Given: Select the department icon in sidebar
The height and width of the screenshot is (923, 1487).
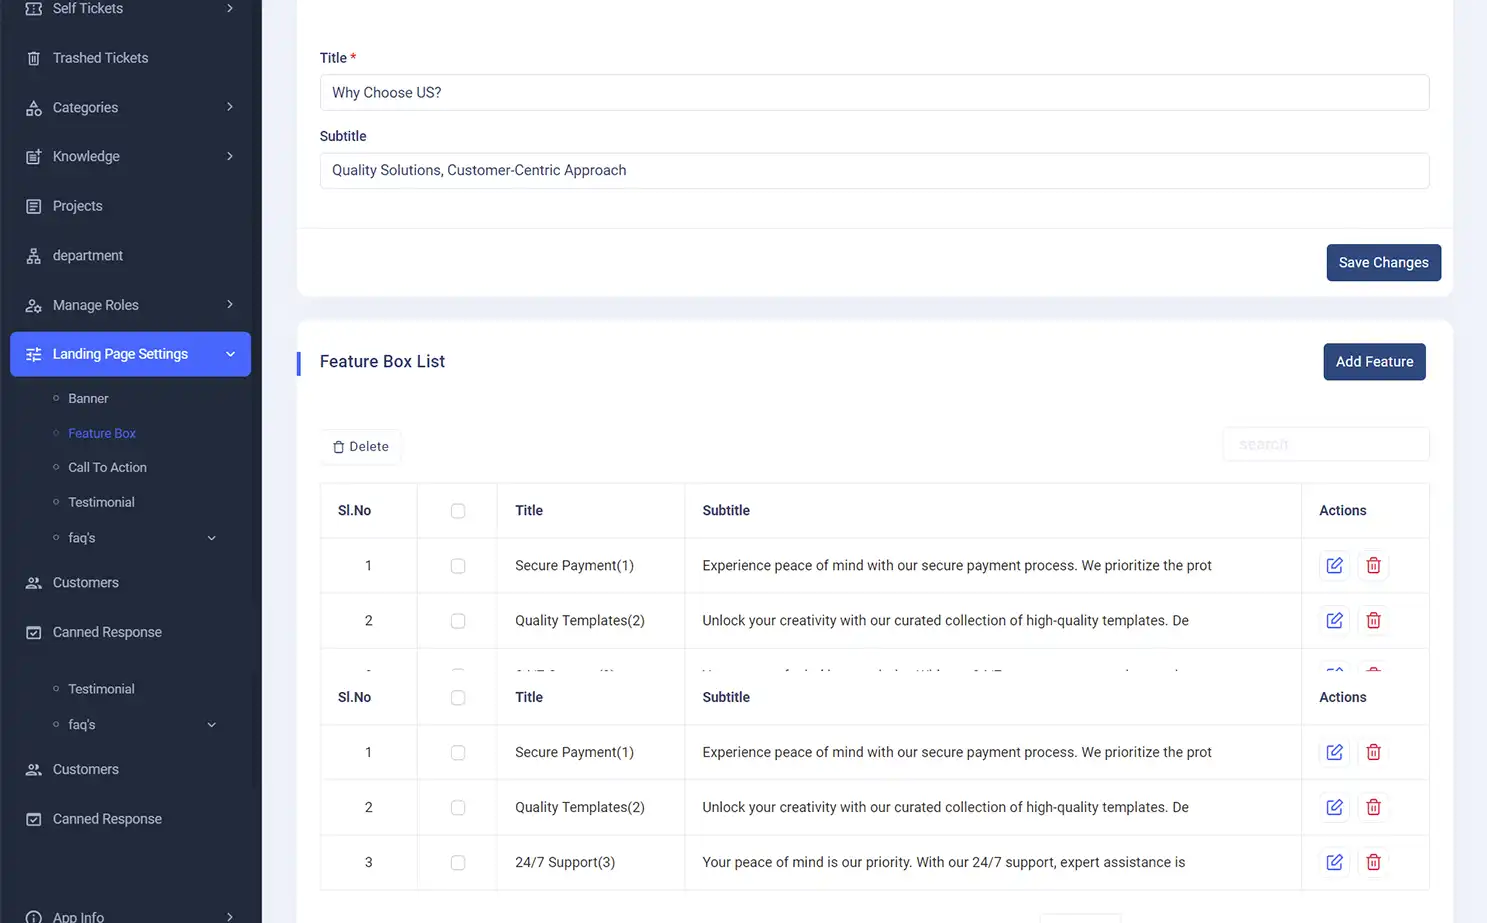Looking at the screenshot, I should 33,255.
